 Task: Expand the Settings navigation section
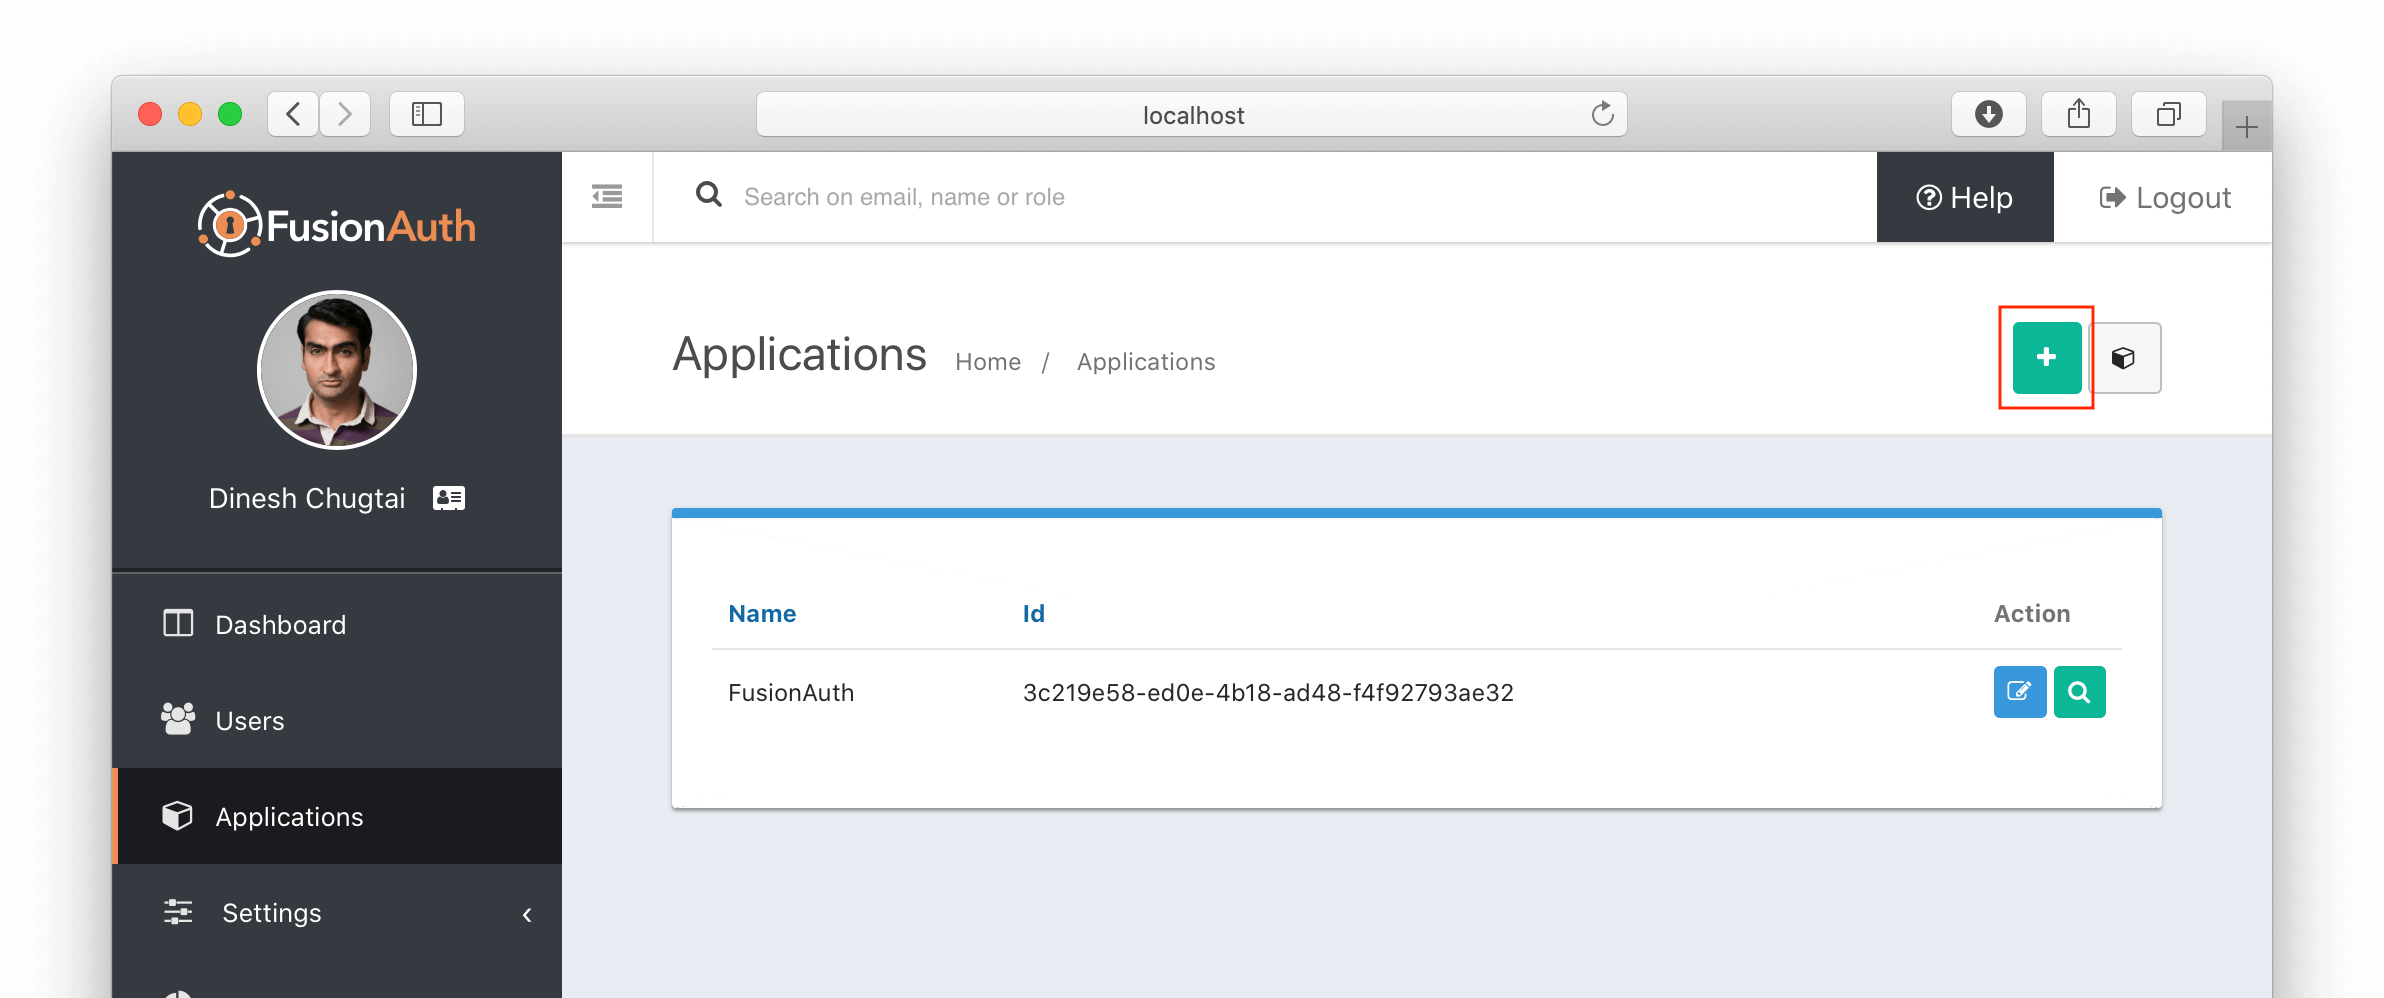[x=271, y=912]
